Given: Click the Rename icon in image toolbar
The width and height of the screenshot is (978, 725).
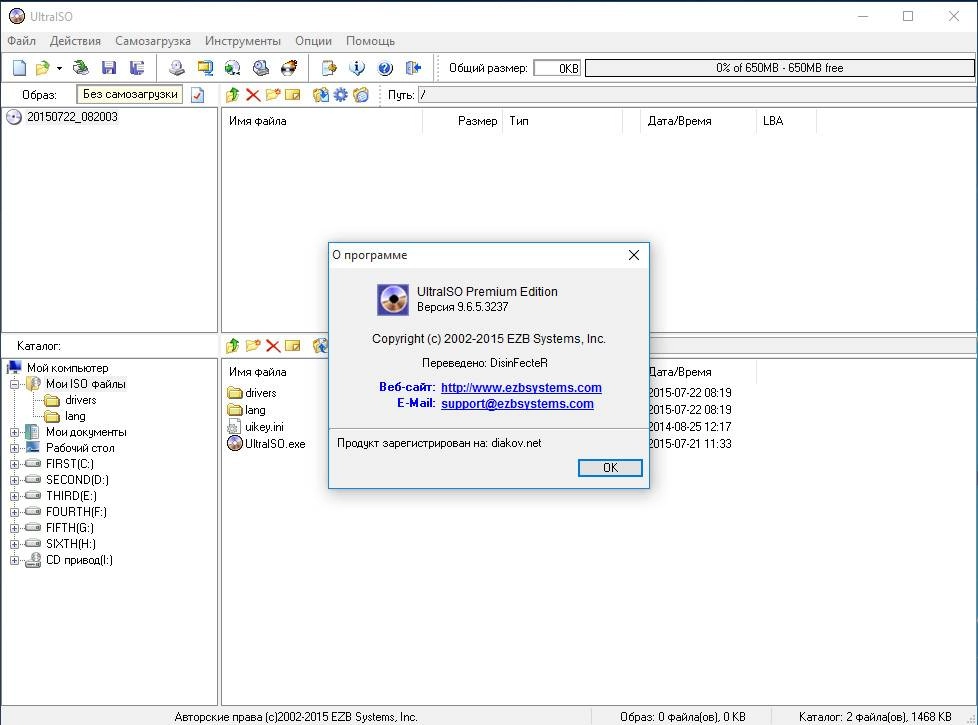Looking at the screenshot, I should click(x=293, y=95).
